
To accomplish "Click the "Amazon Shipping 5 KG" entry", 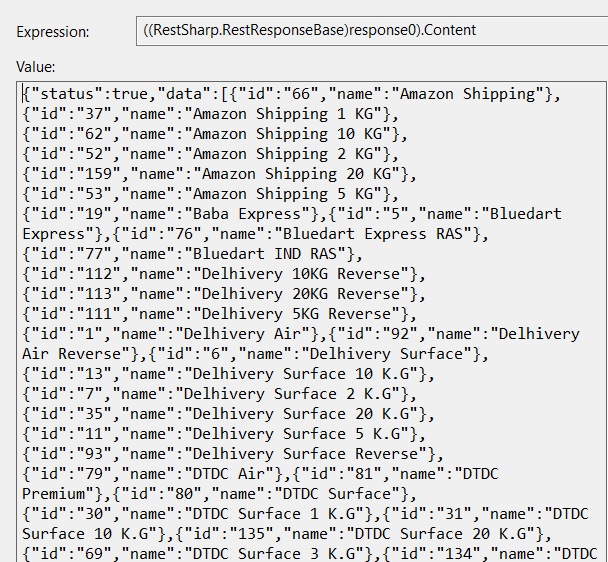I will (210, 194).
